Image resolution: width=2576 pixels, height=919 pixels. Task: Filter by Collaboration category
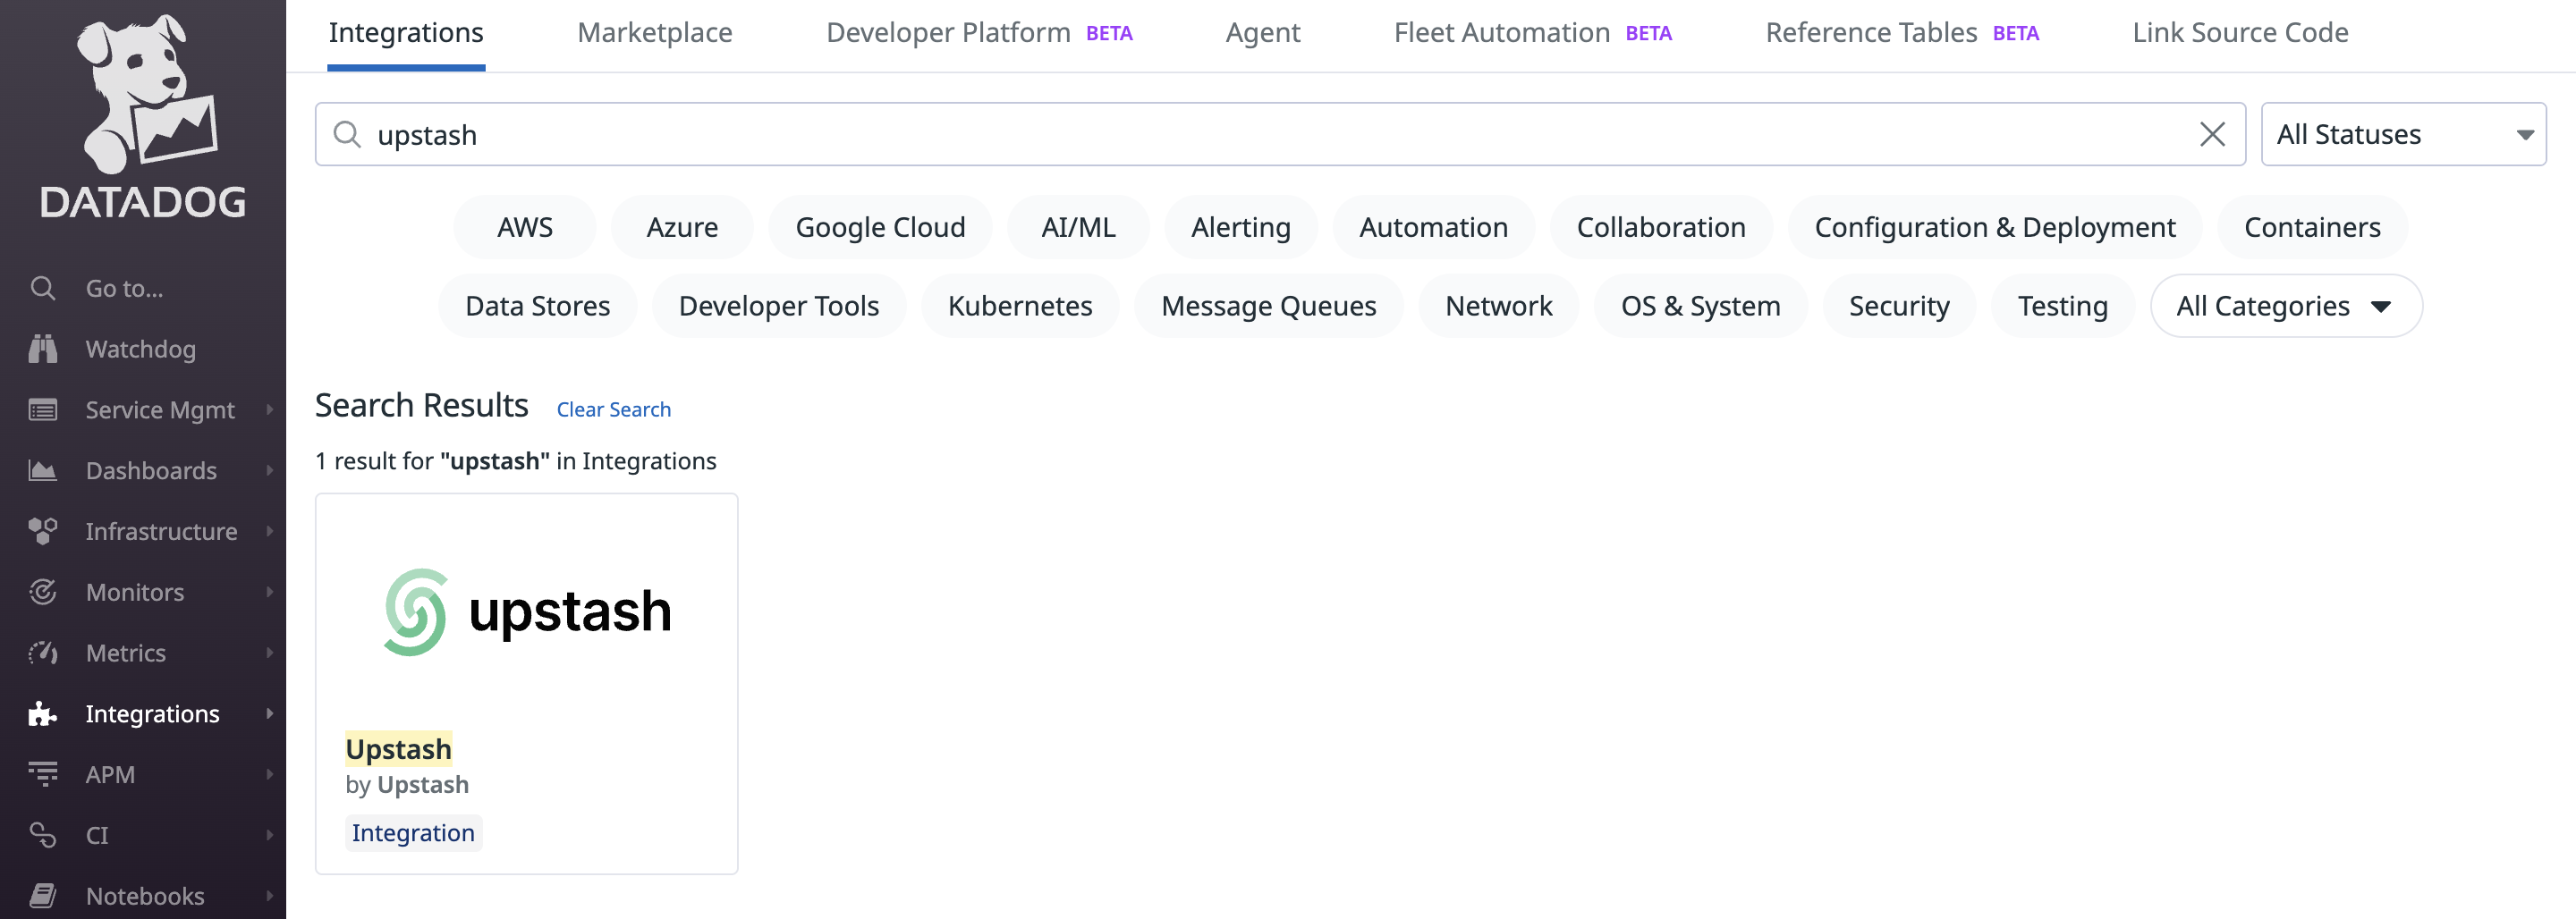(1661, 227)
